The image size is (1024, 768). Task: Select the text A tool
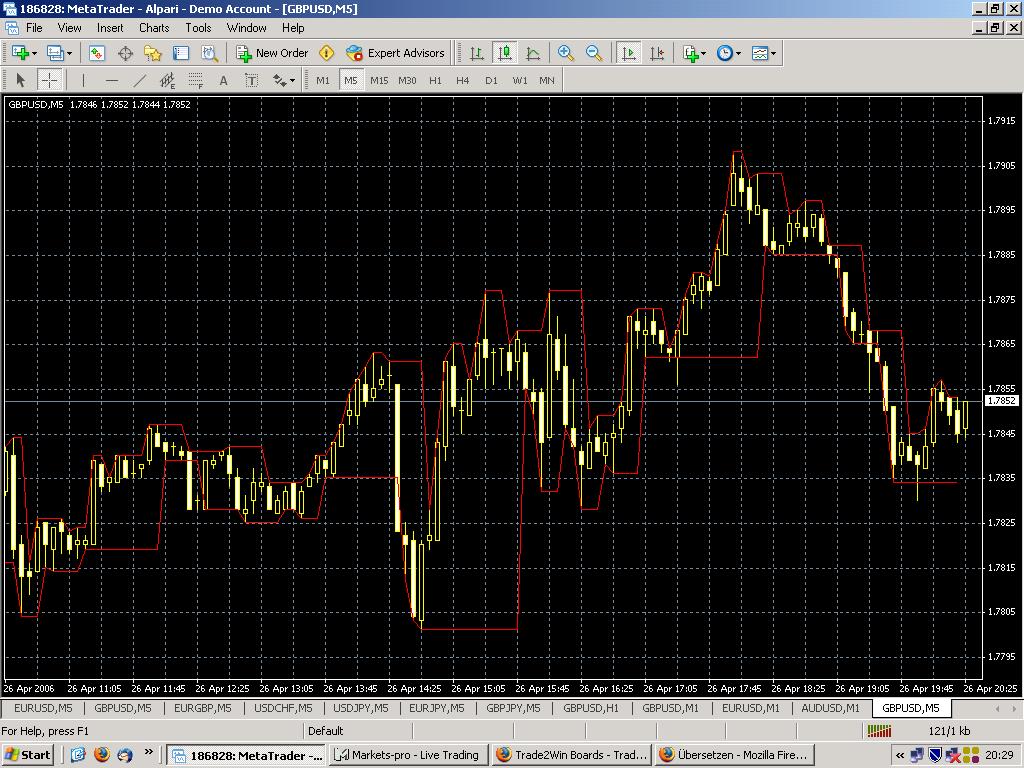click(223, 80)
